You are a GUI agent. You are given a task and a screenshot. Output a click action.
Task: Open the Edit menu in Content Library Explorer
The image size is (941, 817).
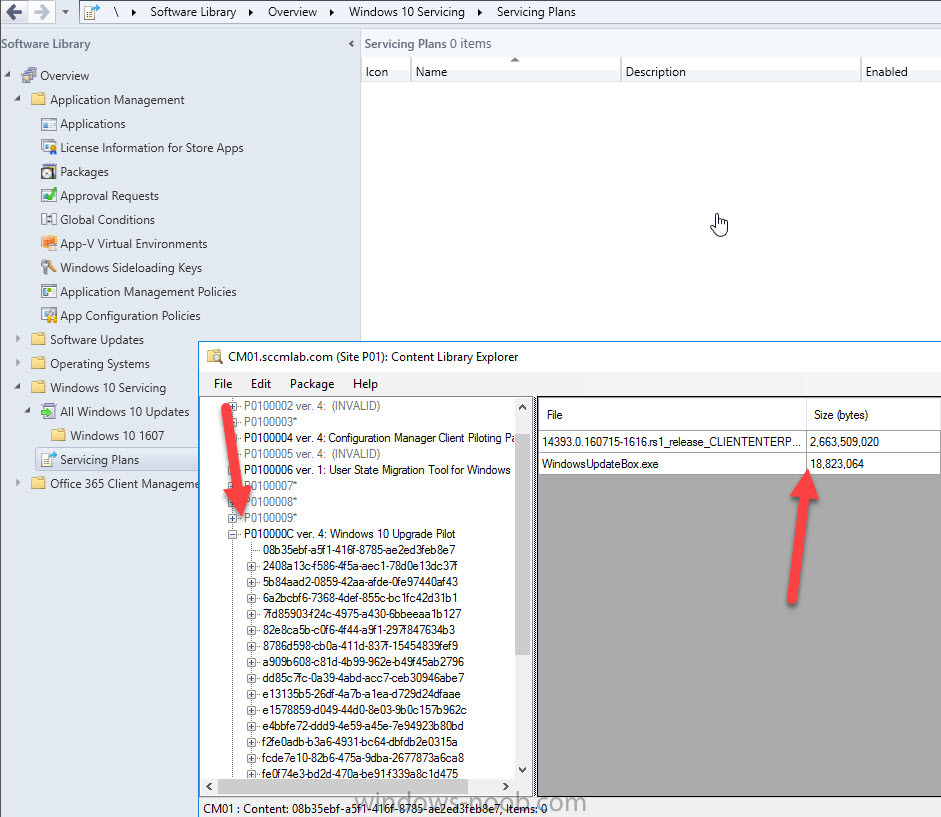[260, 384]
